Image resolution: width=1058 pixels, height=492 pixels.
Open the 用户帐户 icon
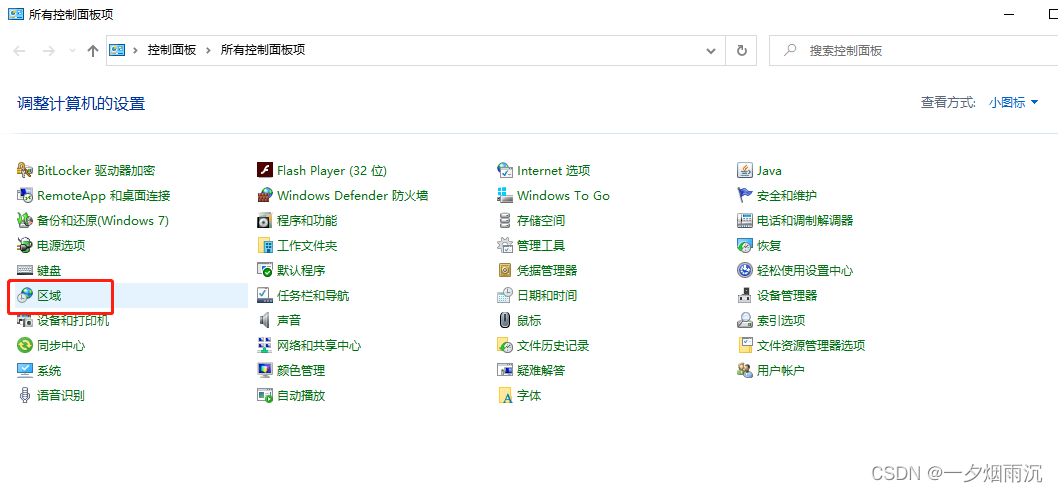pos(744,371)
